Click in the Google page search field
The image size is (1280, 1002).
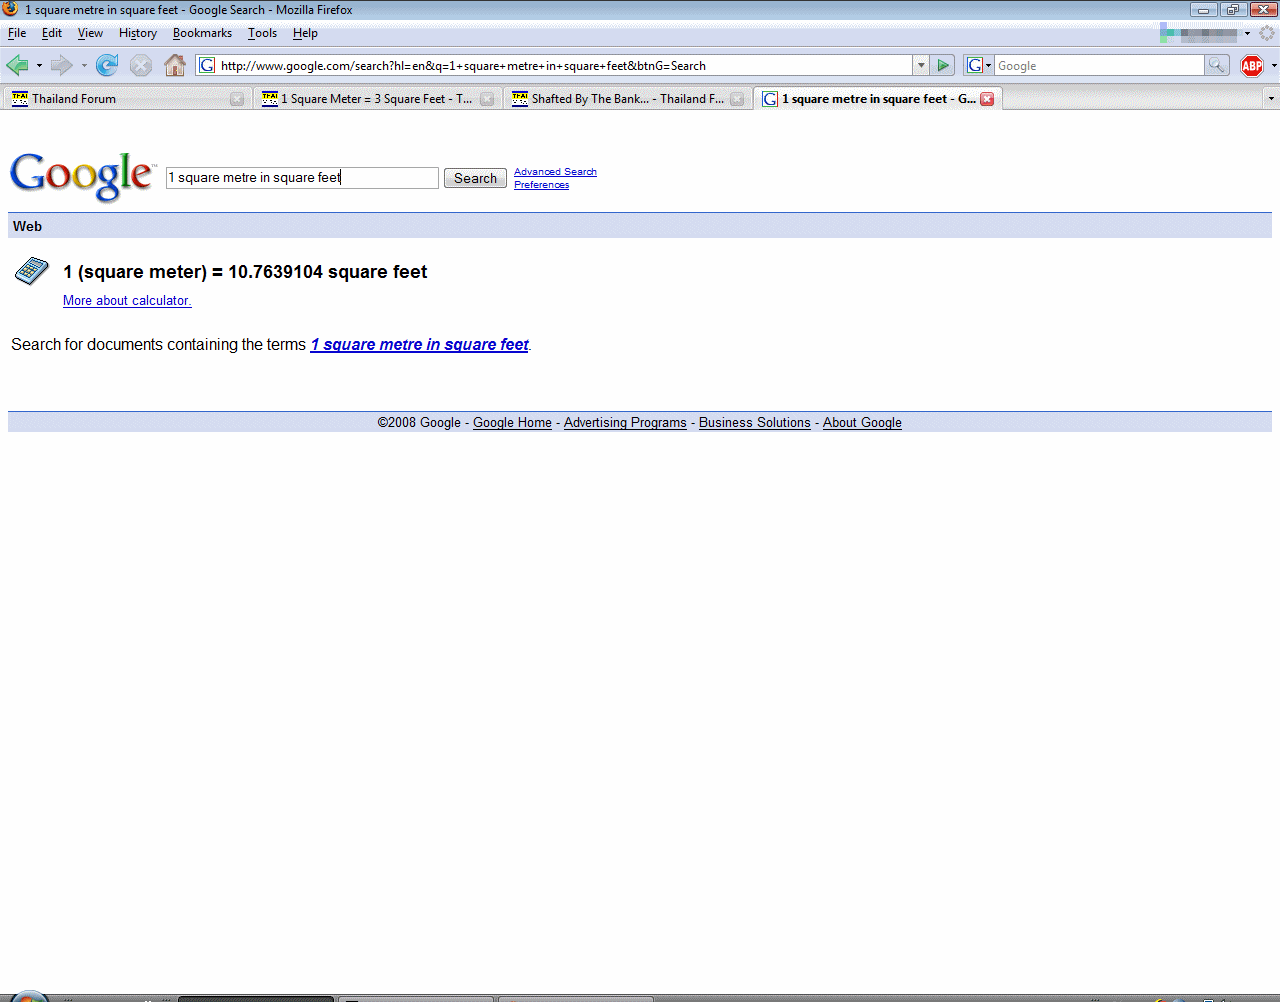(x=302, y=178)
